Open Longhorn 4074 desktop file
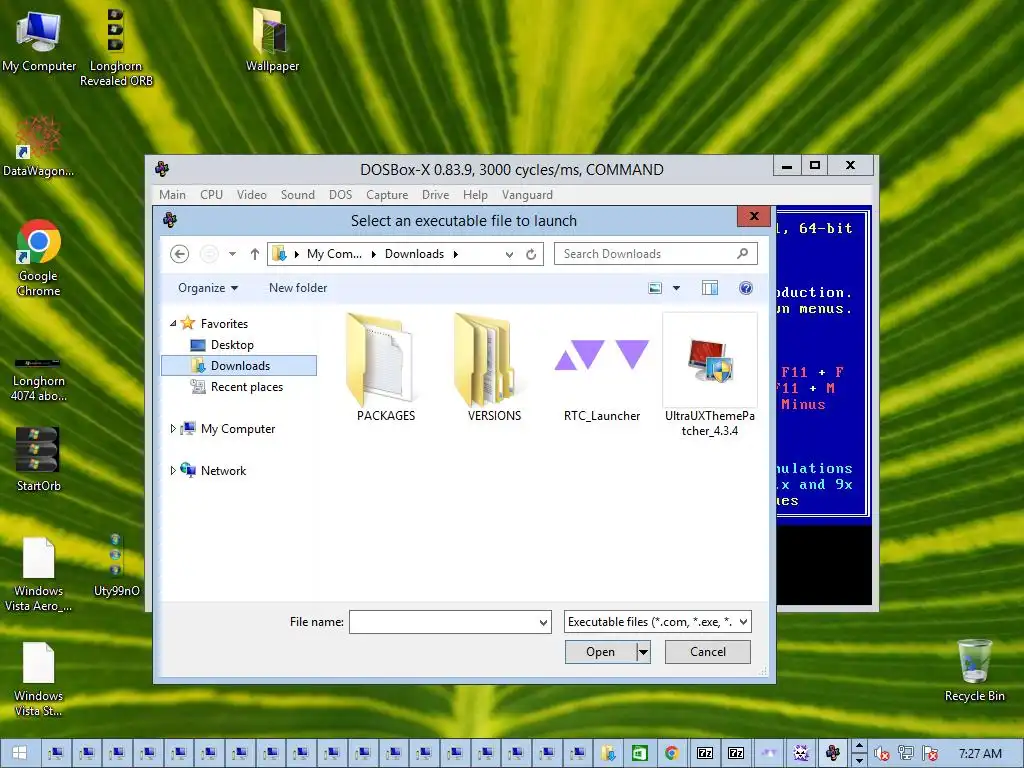This screenshot has width=1024, height=768. (39, 379)
